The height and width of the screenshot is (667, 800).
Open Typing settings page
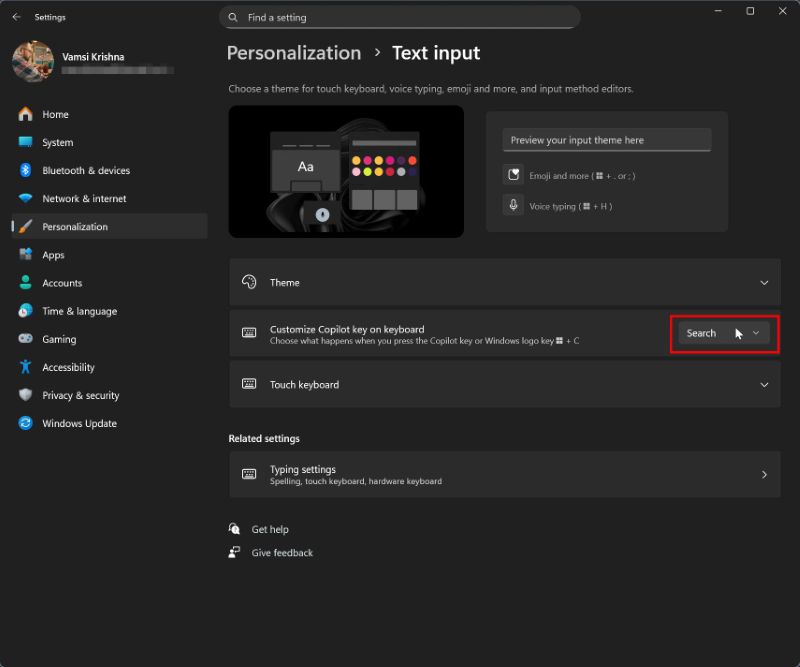pyautogui.click(x=504, y=475)
